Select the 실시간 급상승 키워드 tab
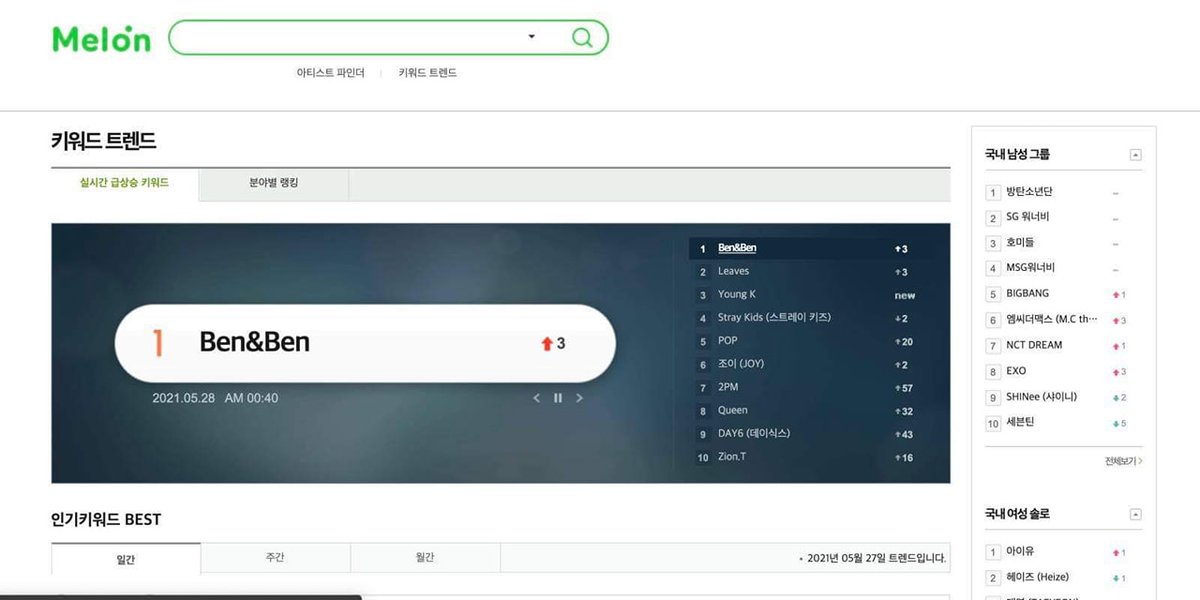 (125, 184)
